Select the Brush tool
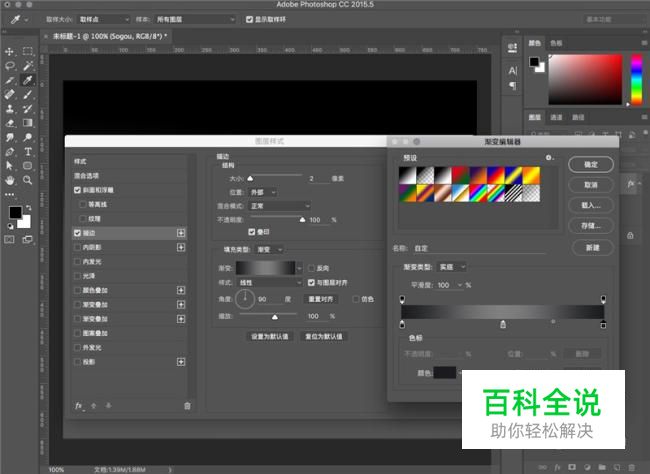650x474 pixels. (x=27, y=94)
